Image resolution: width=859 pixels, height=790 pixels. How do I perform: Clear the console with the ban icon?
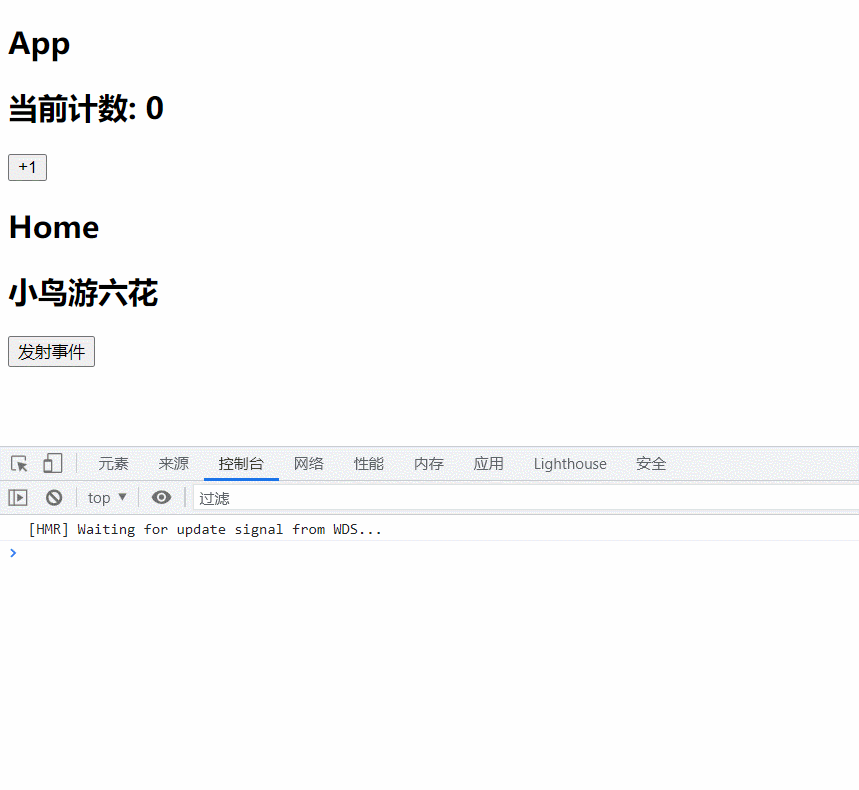click(x=54, y=497)
